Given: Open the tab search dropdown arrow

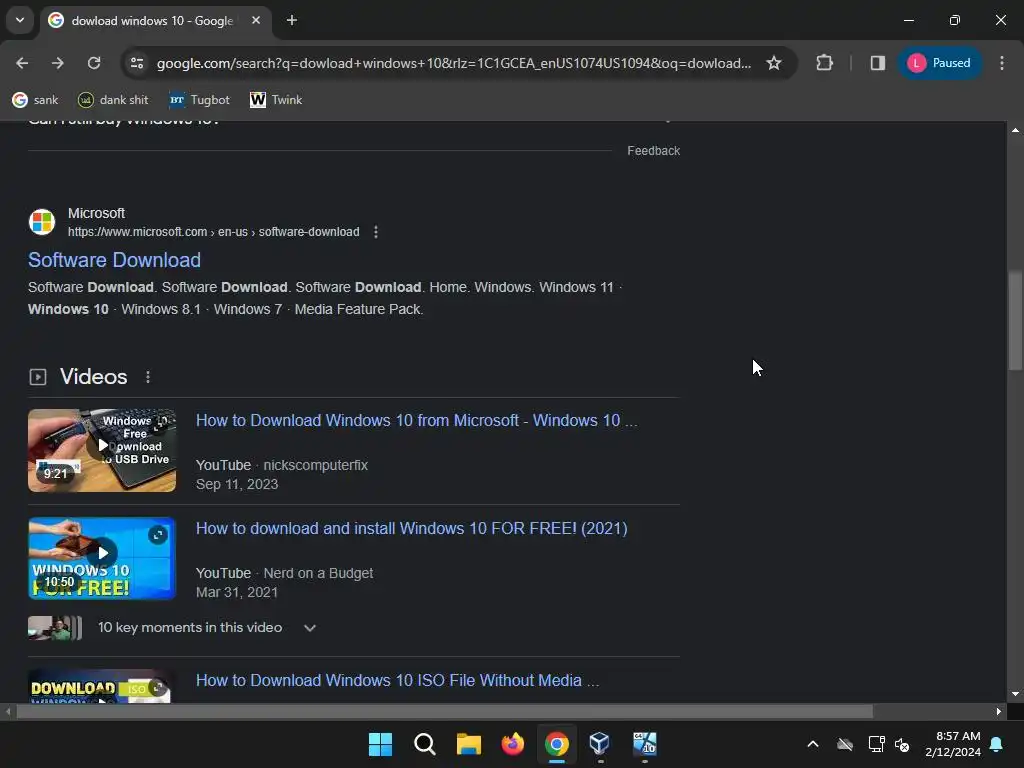Looking at the screenshot, I should point(20,20).
